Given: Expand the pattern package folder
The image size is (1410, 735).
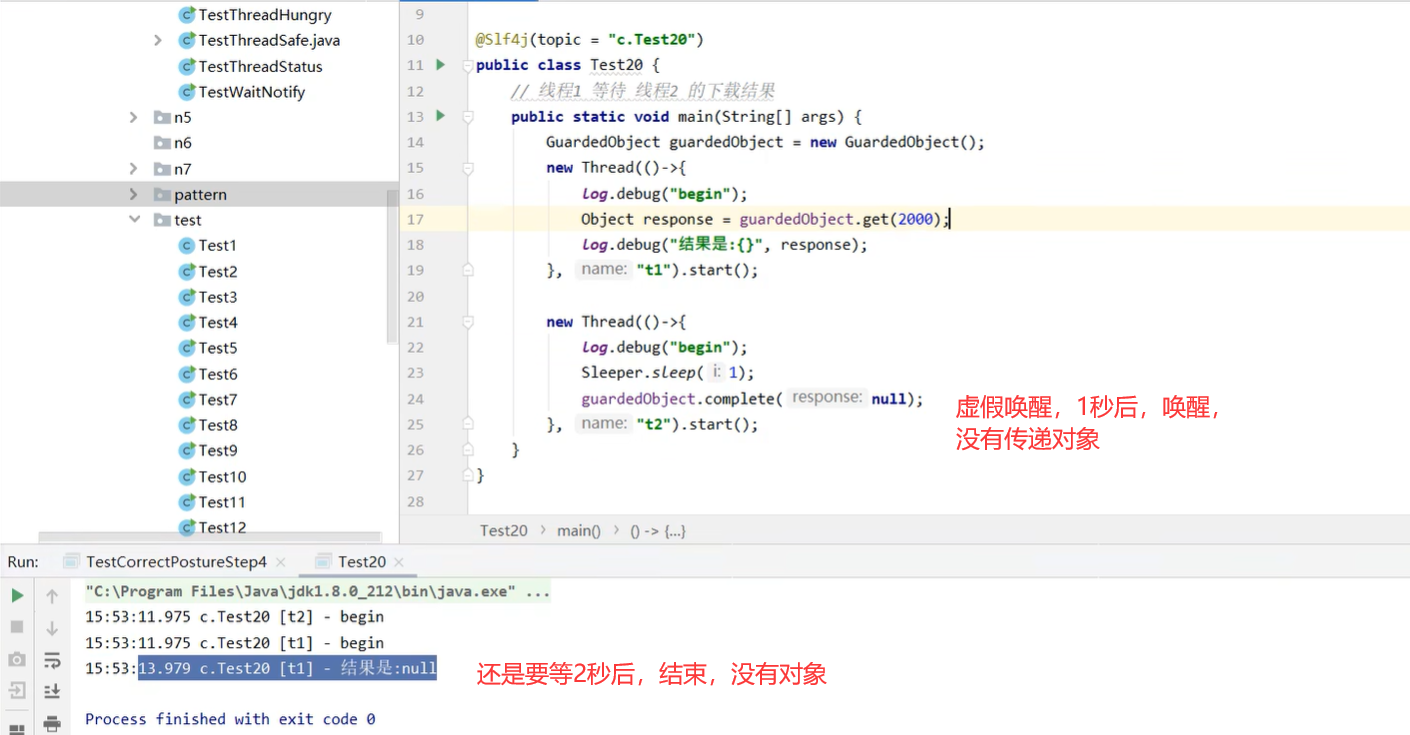Looking at the screenshot, I should [134, 194].
